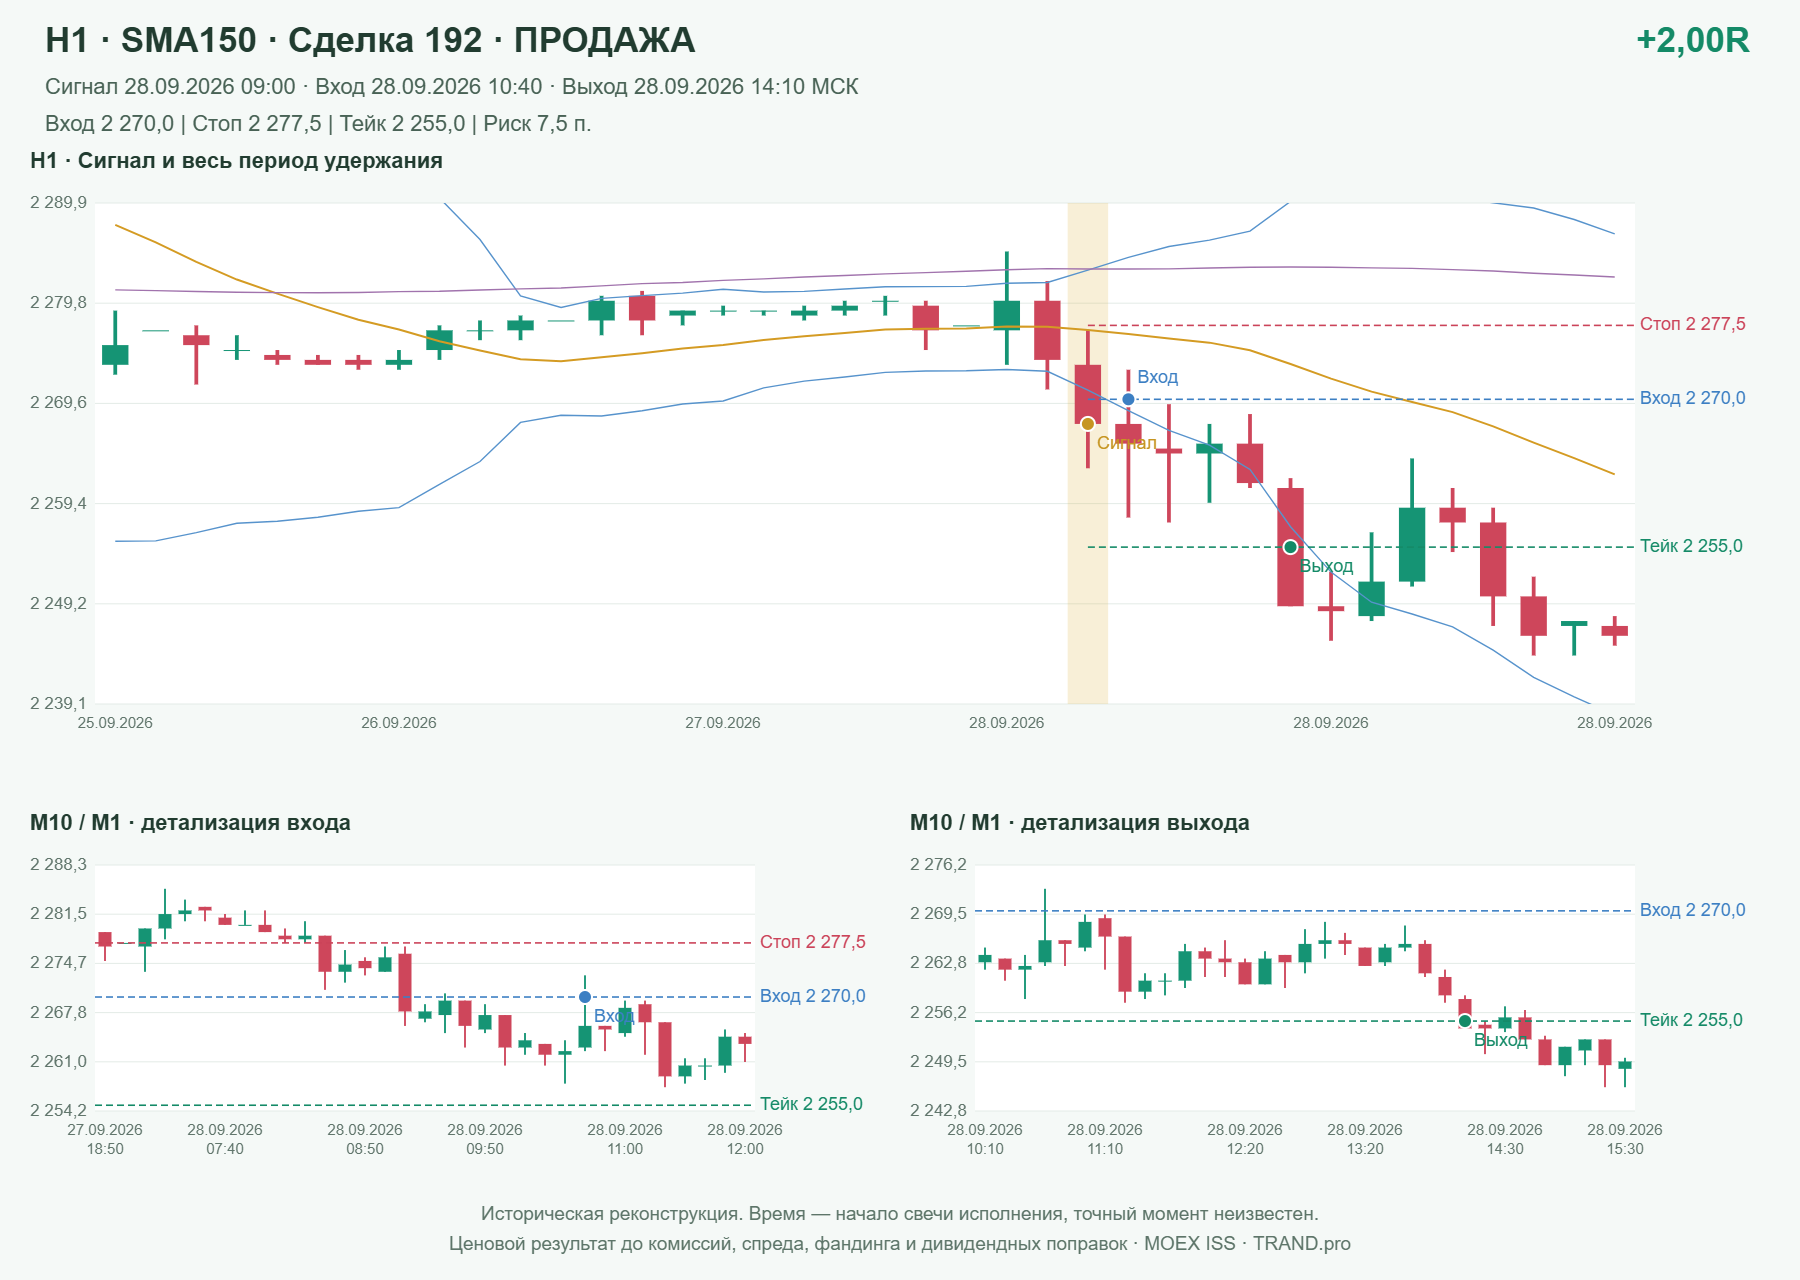Click the 'Вход 2 270,0' label on H1 chart

[x=1692, y=398]
